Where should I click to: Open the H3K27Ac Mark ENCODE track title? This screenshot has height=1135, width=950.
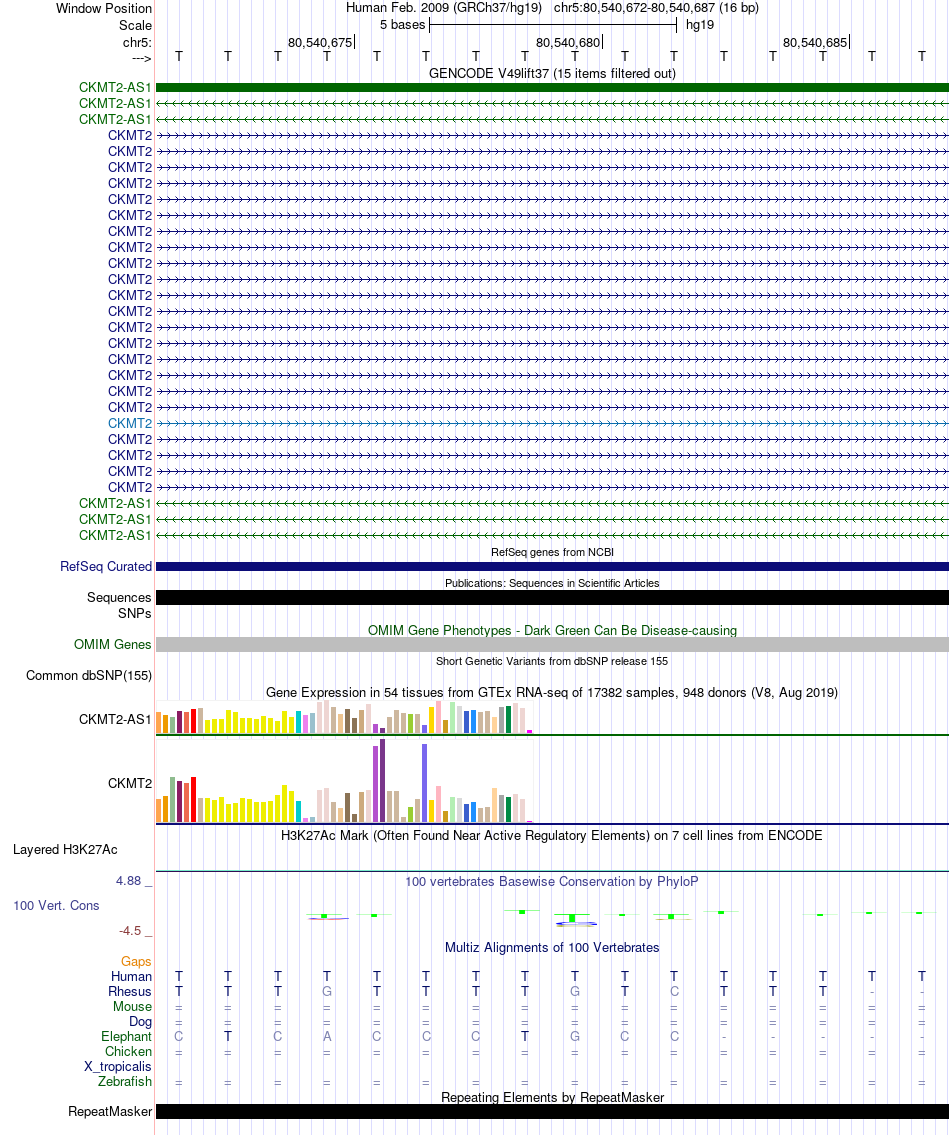tap(552, 835)
